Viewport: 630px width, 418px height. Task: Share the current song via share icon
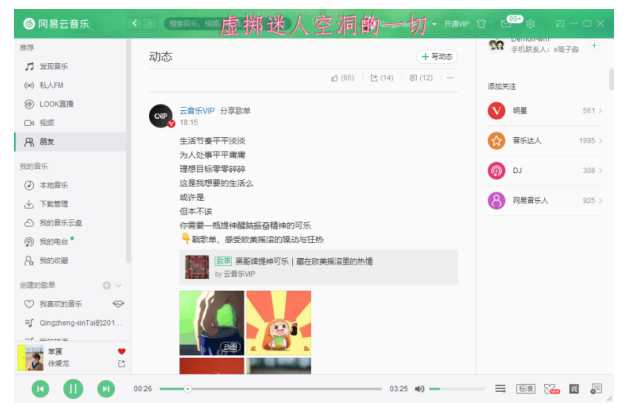(x=122, y=364)
